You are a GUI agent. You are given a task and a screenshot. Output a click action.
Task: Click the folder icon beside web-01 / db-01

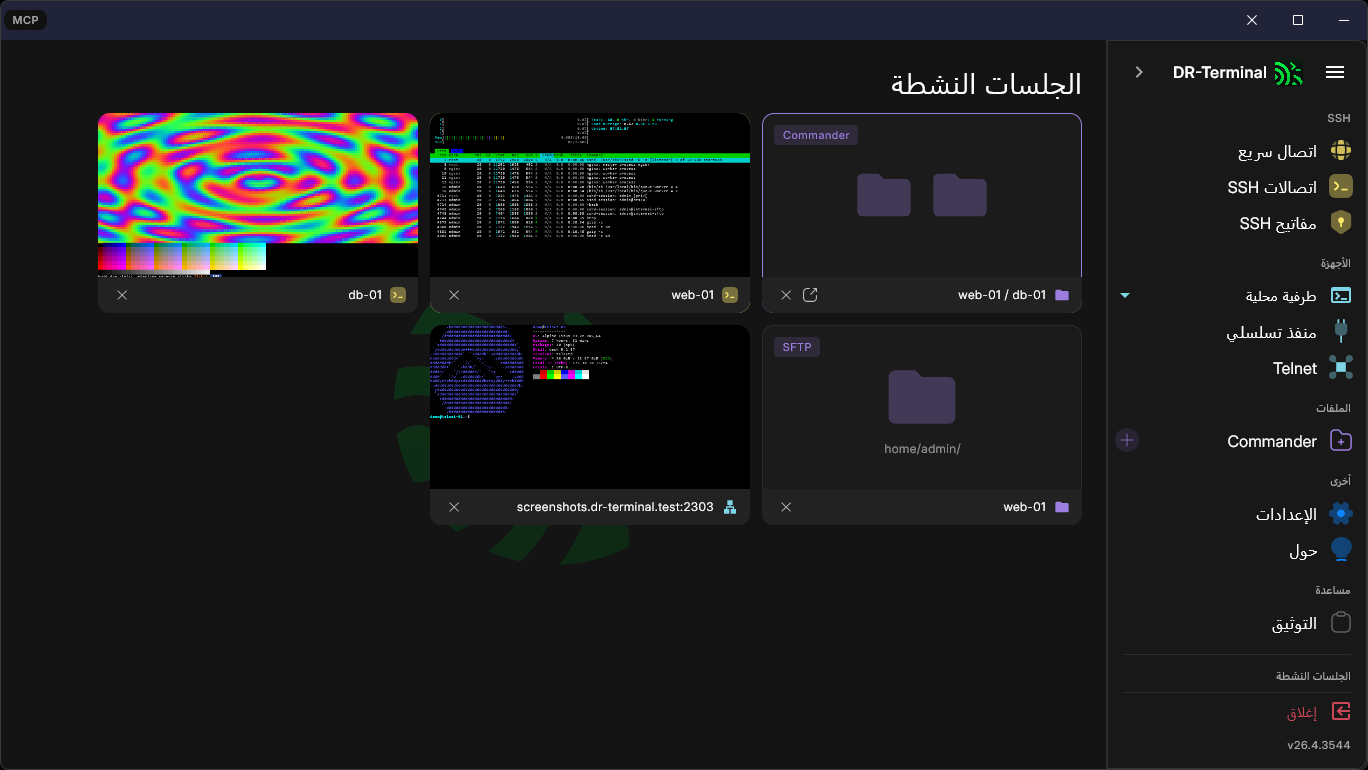tap(1062, 295)
